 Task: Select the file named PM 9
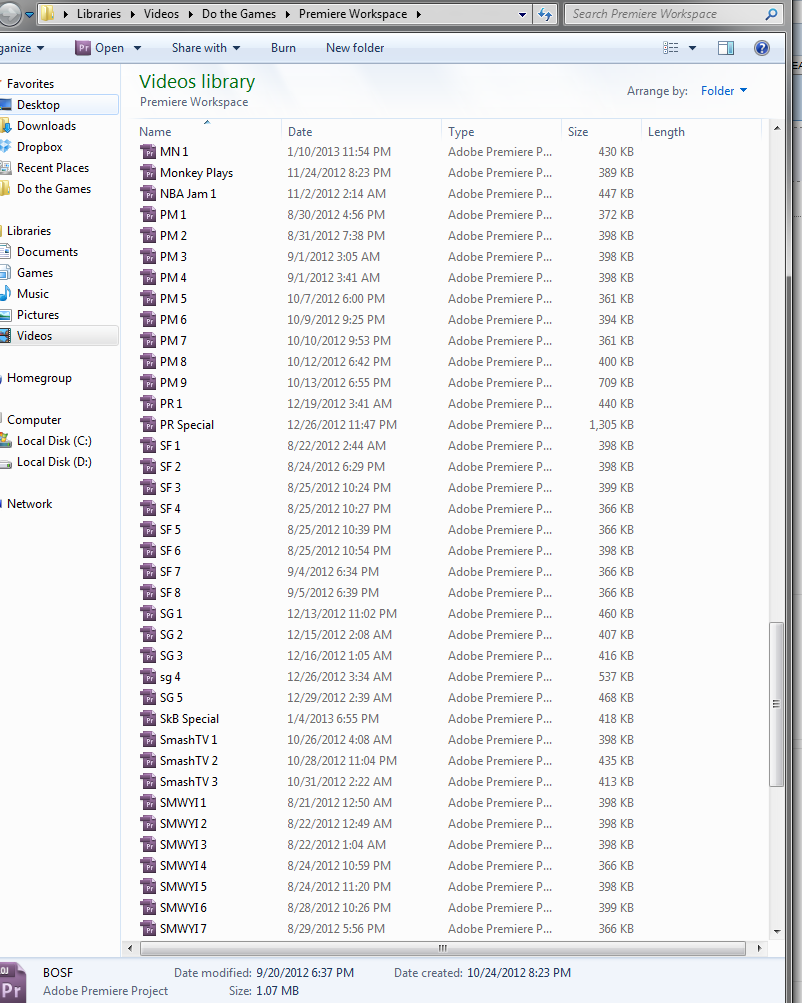pyautogui.click(x=173, y=383)
